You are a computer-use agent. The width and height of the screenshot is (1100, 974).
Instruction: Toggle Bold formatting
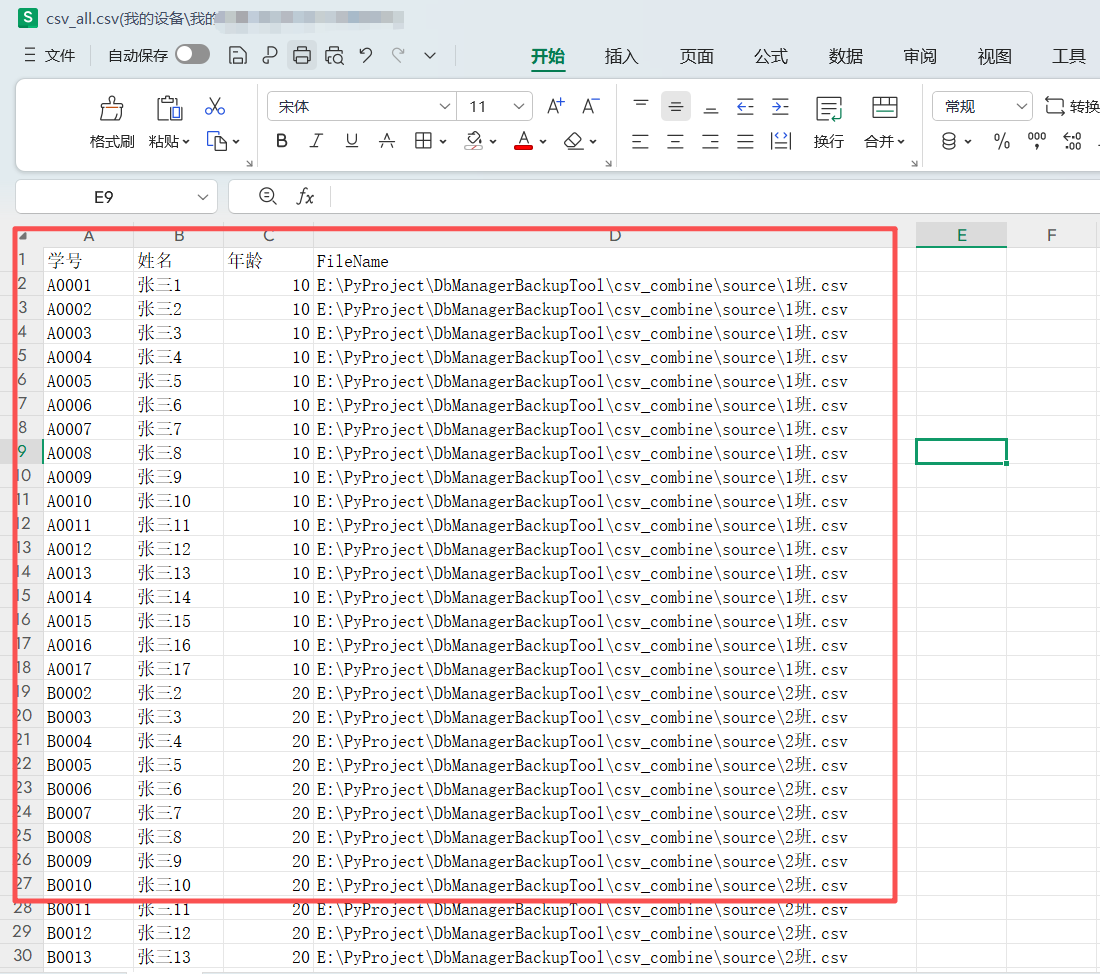[282, 141]
